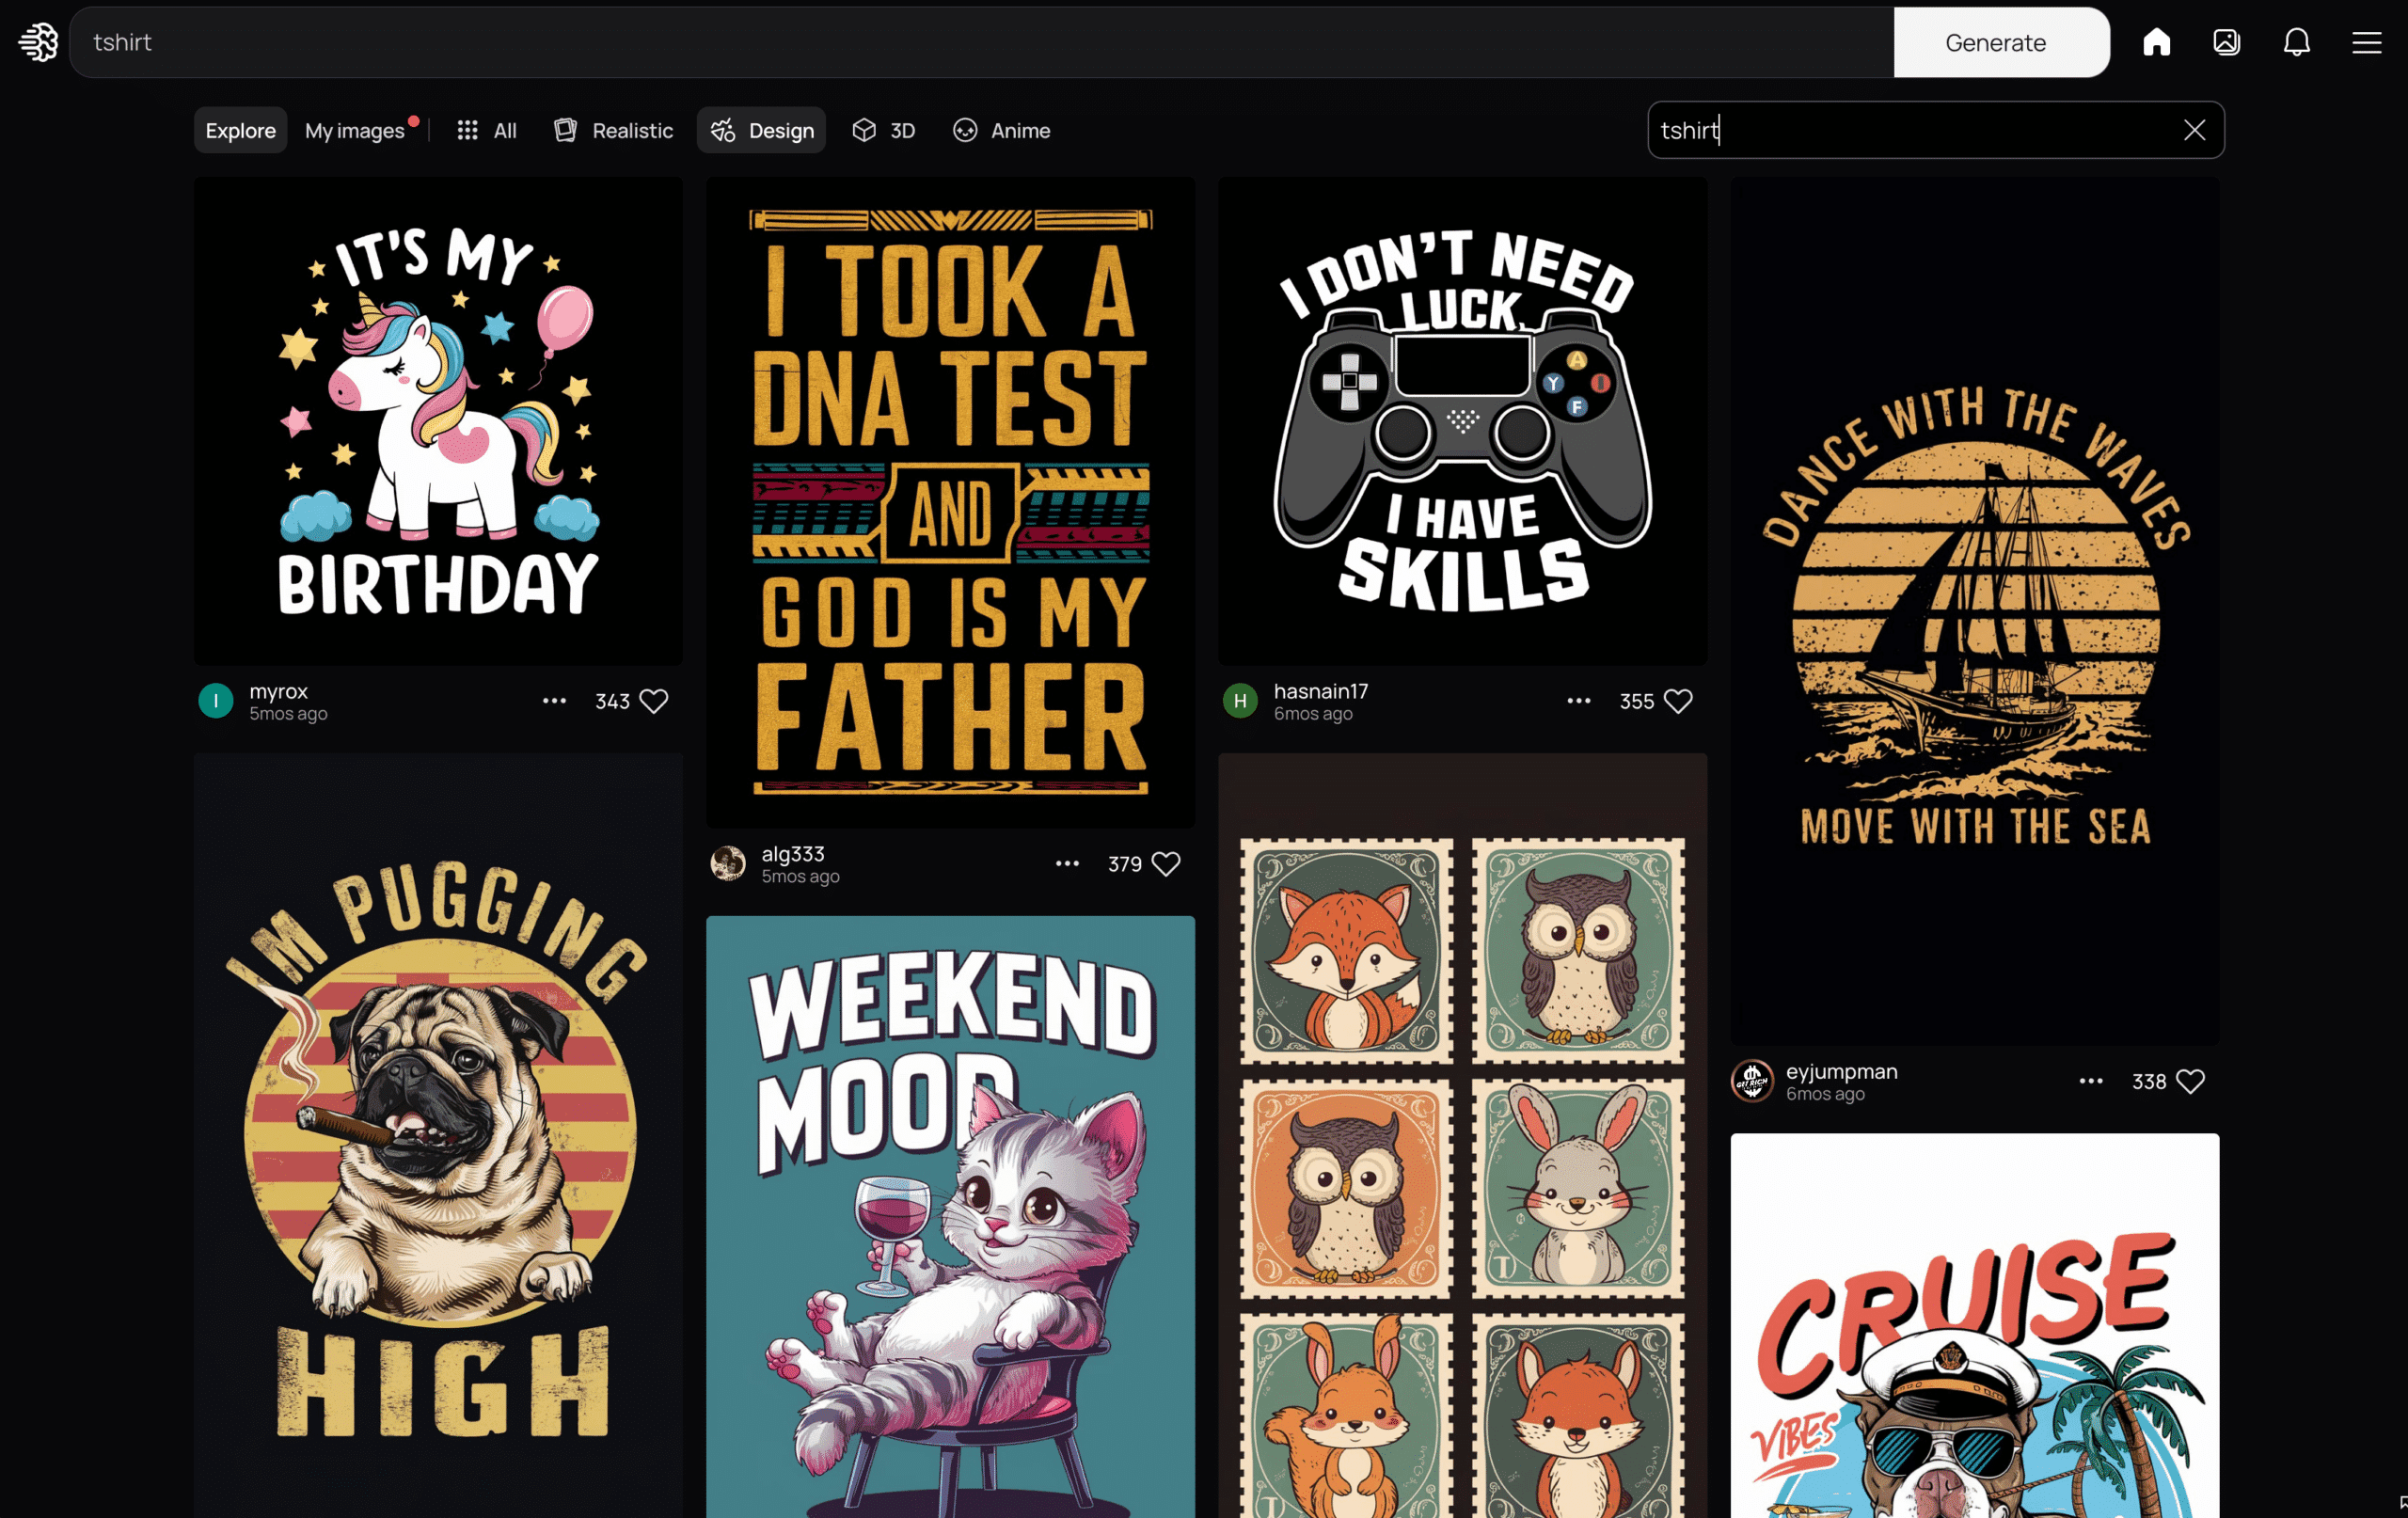Open hasnain17 profile avatar

coord(1240,701)
